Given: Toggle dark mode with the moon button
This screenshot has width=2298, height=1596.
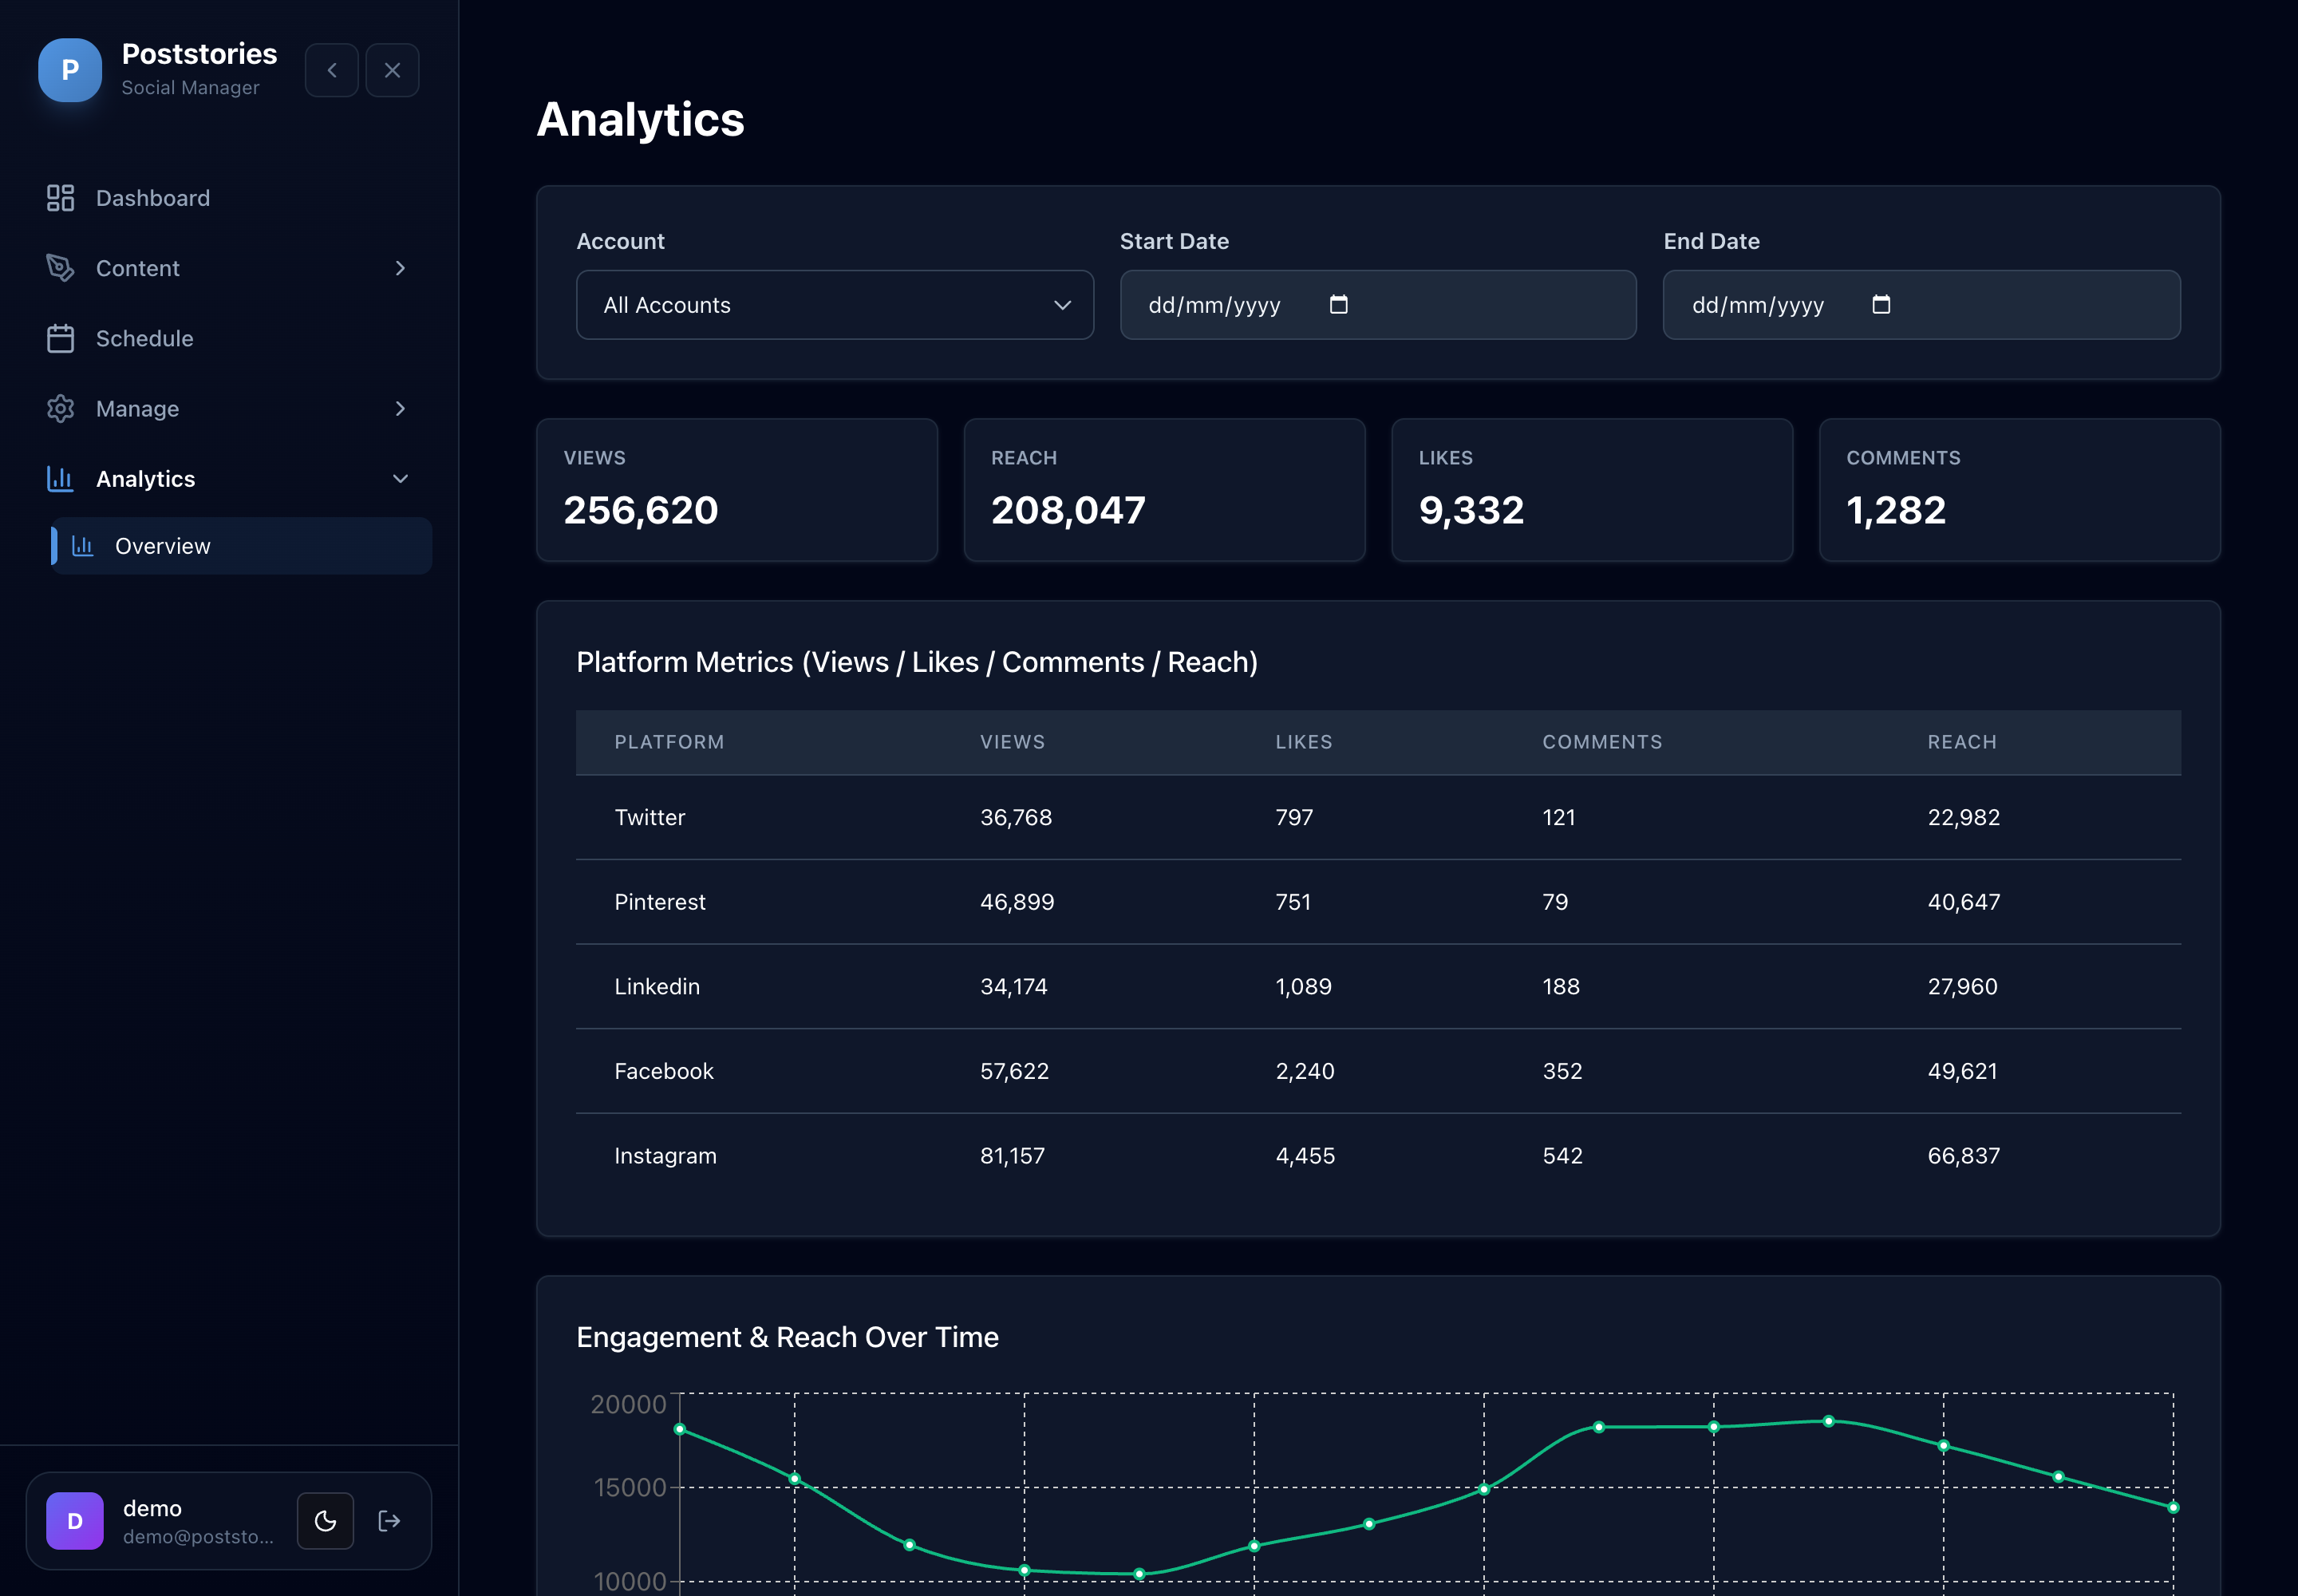Looking at the screenshot, I should click(x=325, y=1521).
